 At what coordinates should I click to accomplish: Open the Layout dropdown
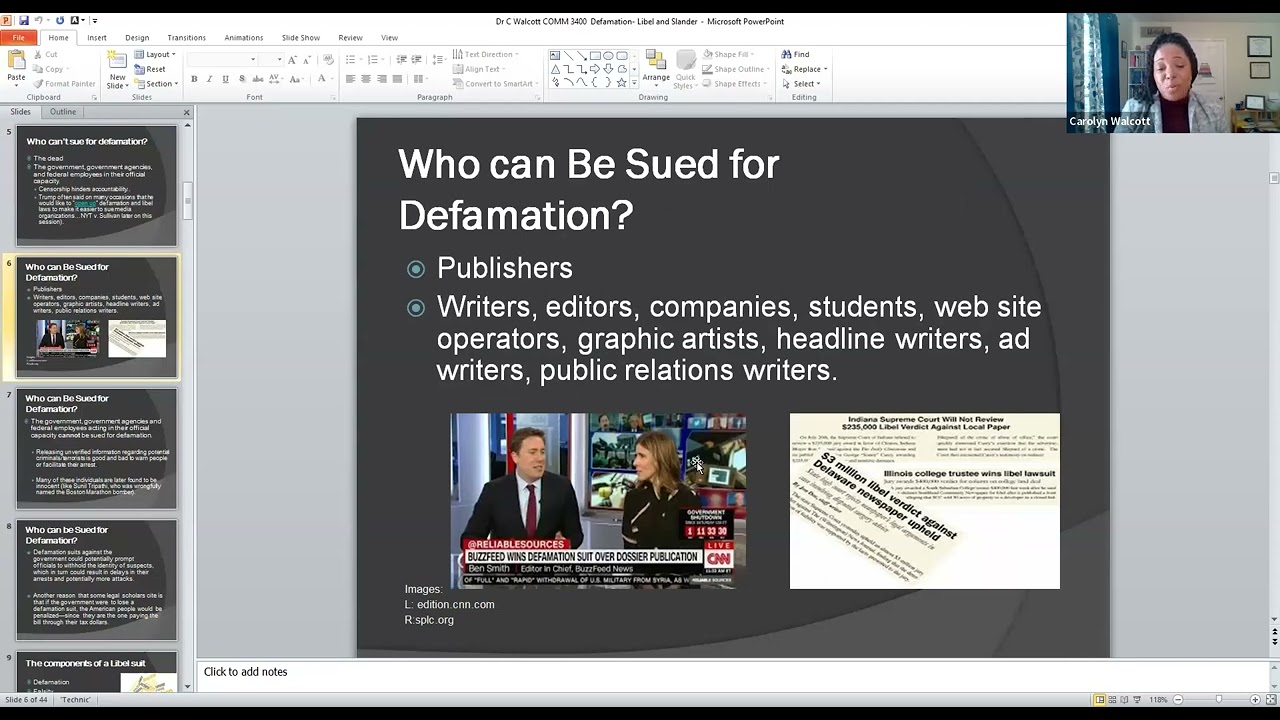tap(155, 54)
